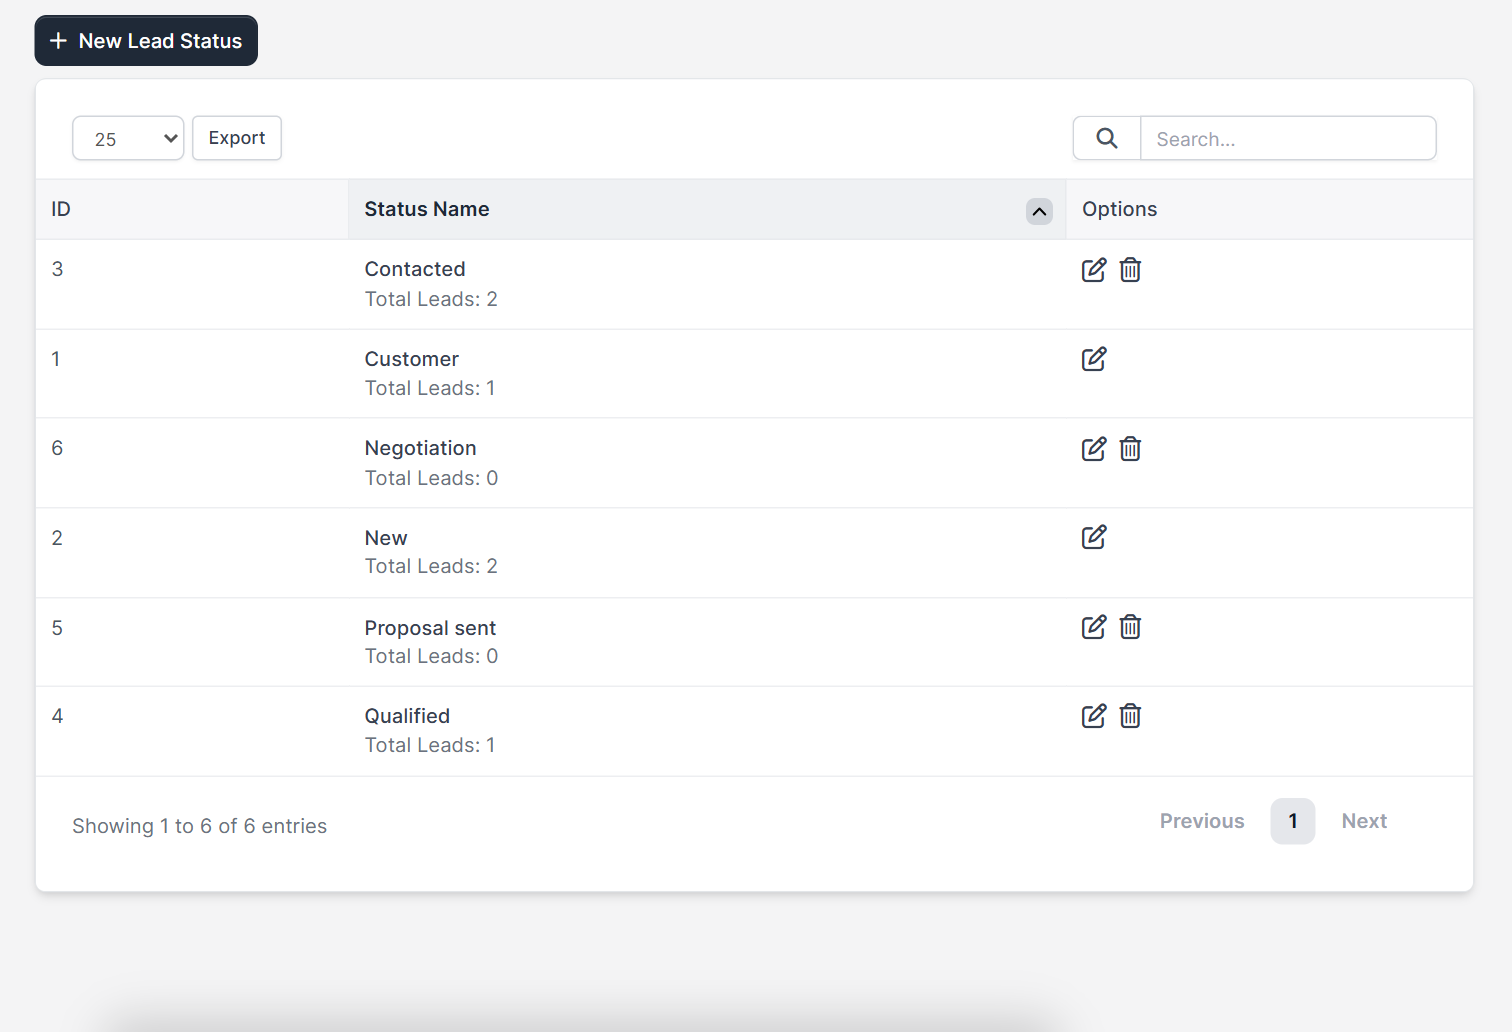
Task: Go to the Next page
Action: tap(1364, 821)
